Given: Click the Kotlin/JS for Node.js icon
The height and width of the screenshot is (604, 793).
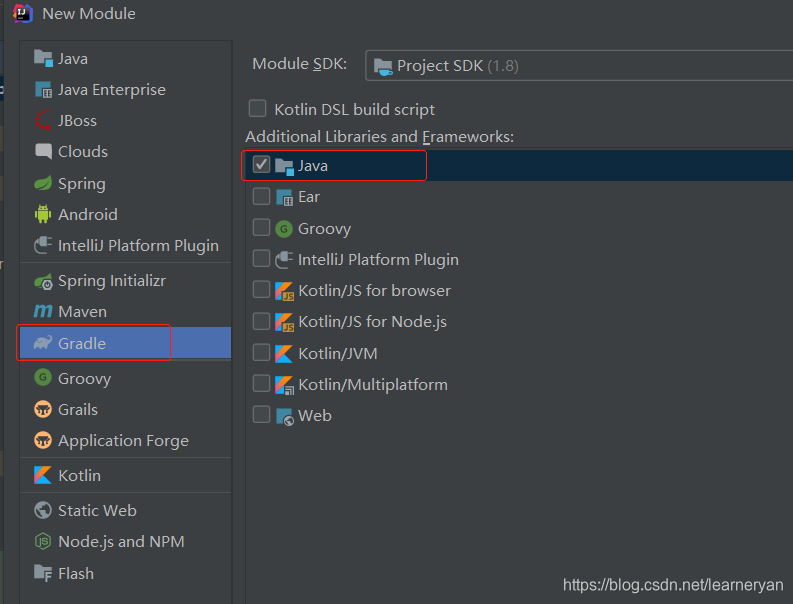Looking at the screenshot, I should (284, 322).
